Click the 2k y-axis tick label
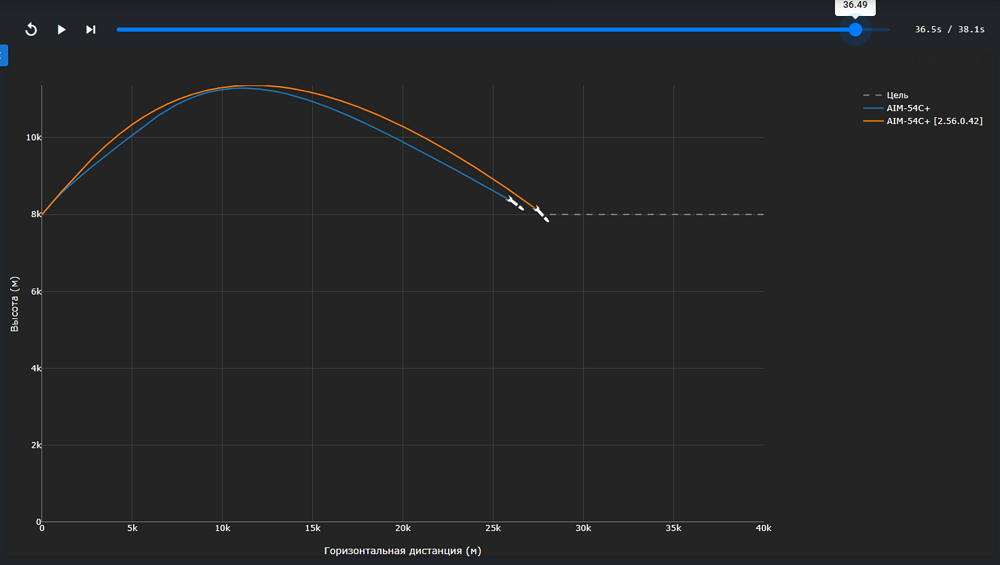Image resolution: width=1000 pixels, height=565 pixels. (36, 445)
